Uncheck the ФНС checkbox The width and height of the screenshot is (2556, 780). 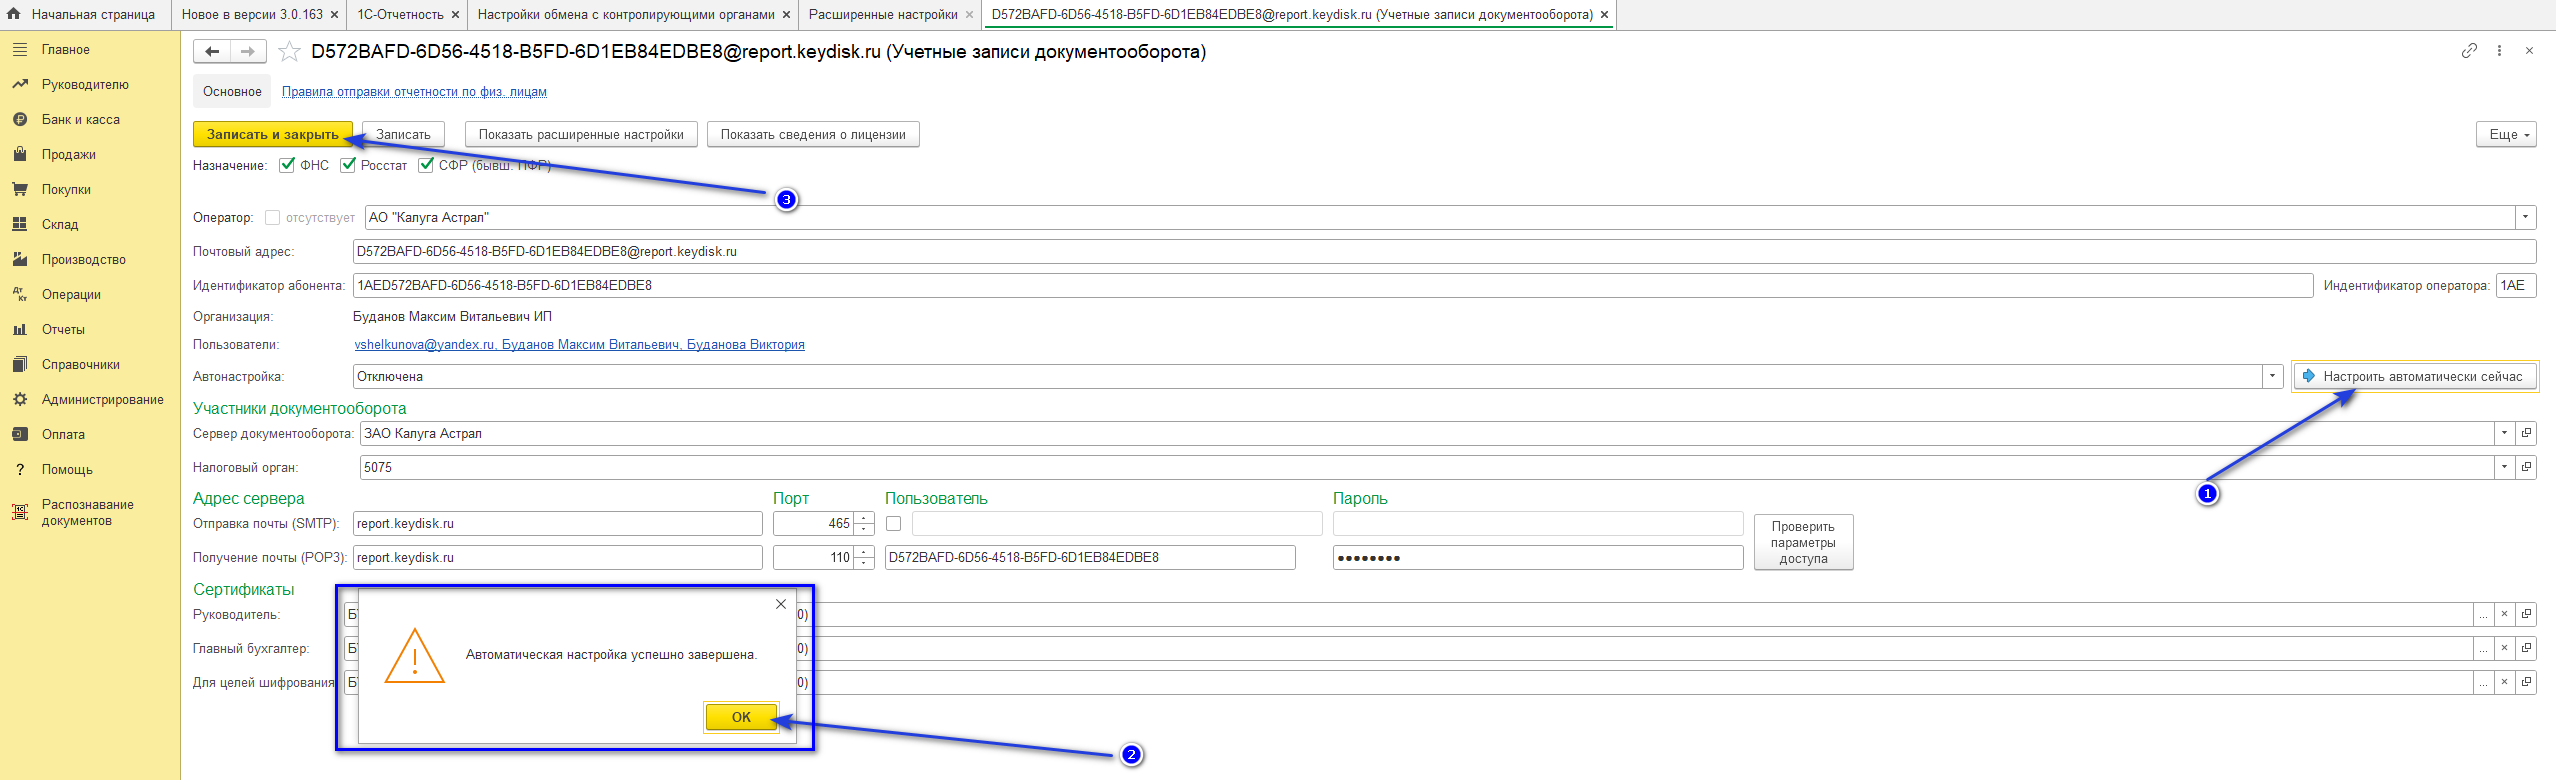(x=287, y=166)
